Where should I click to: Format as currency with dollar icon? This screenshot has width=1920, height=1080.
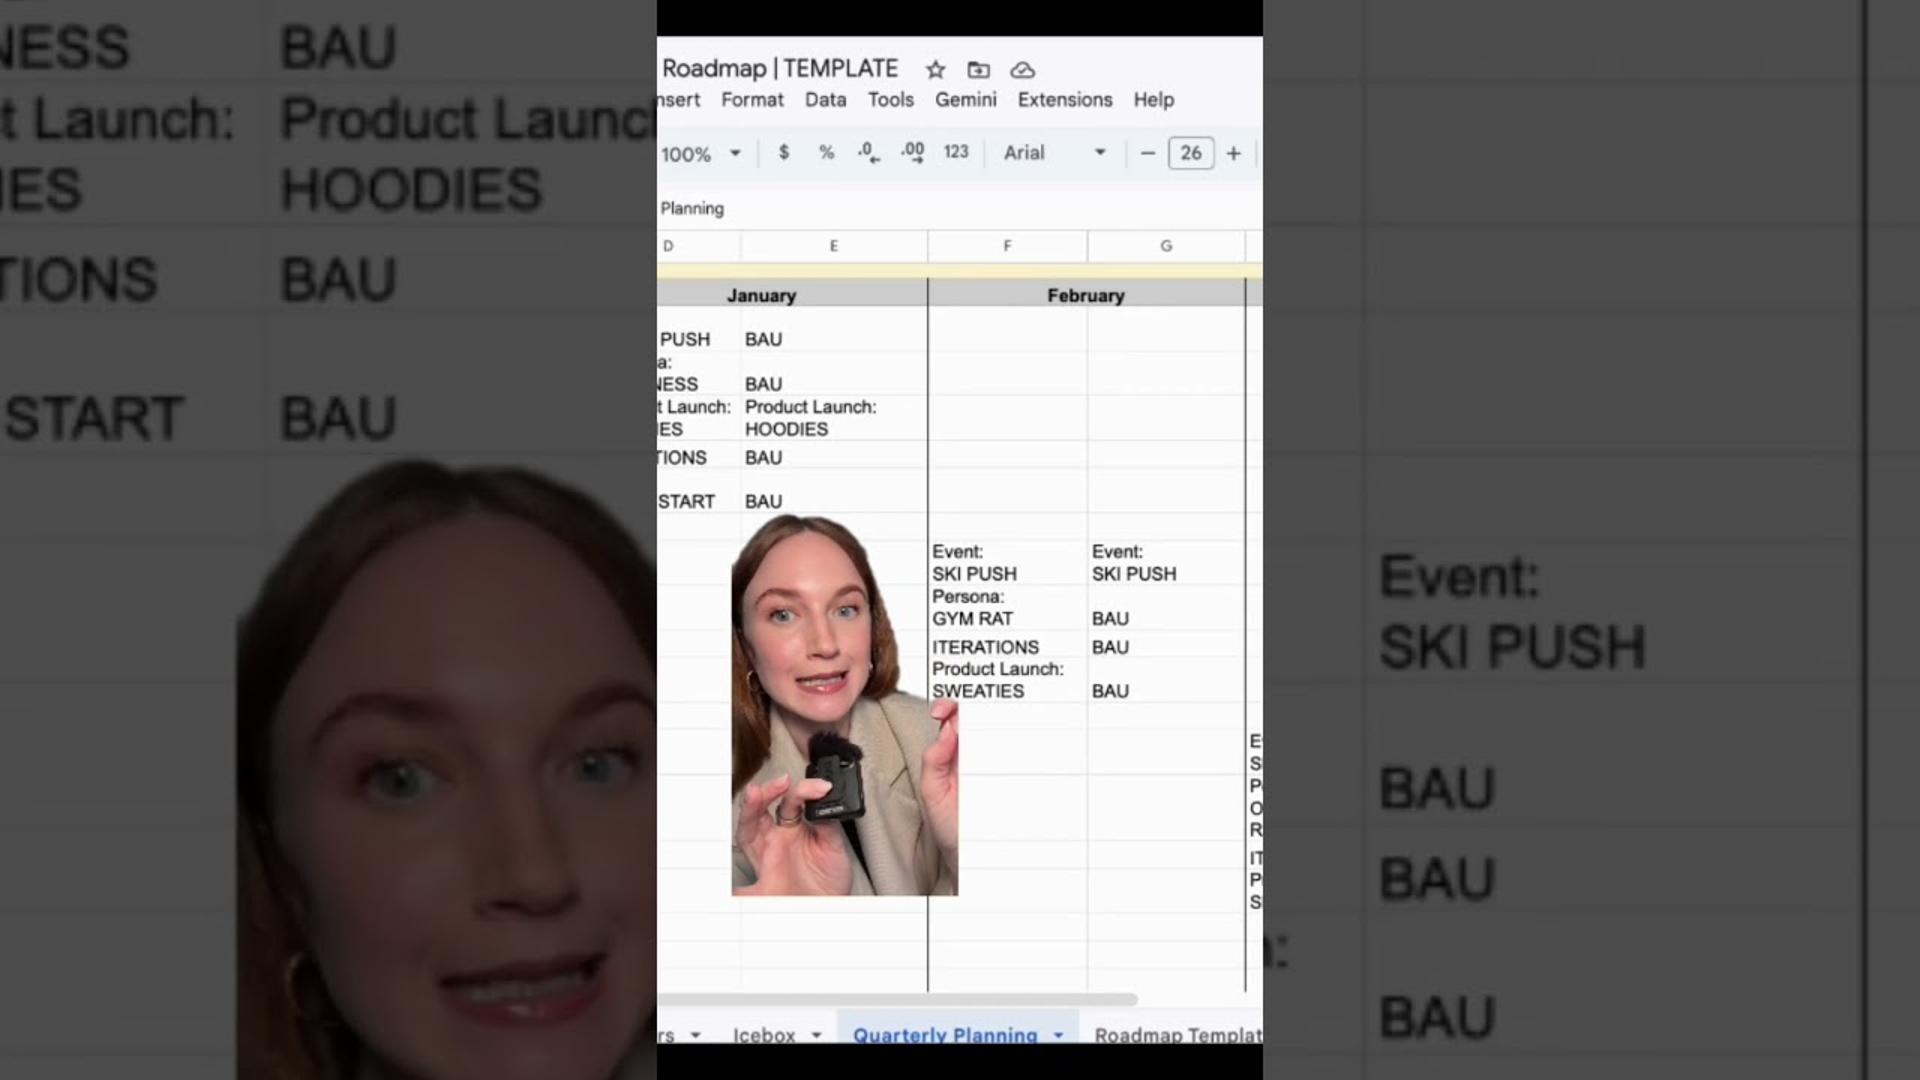tap(783, 152)
